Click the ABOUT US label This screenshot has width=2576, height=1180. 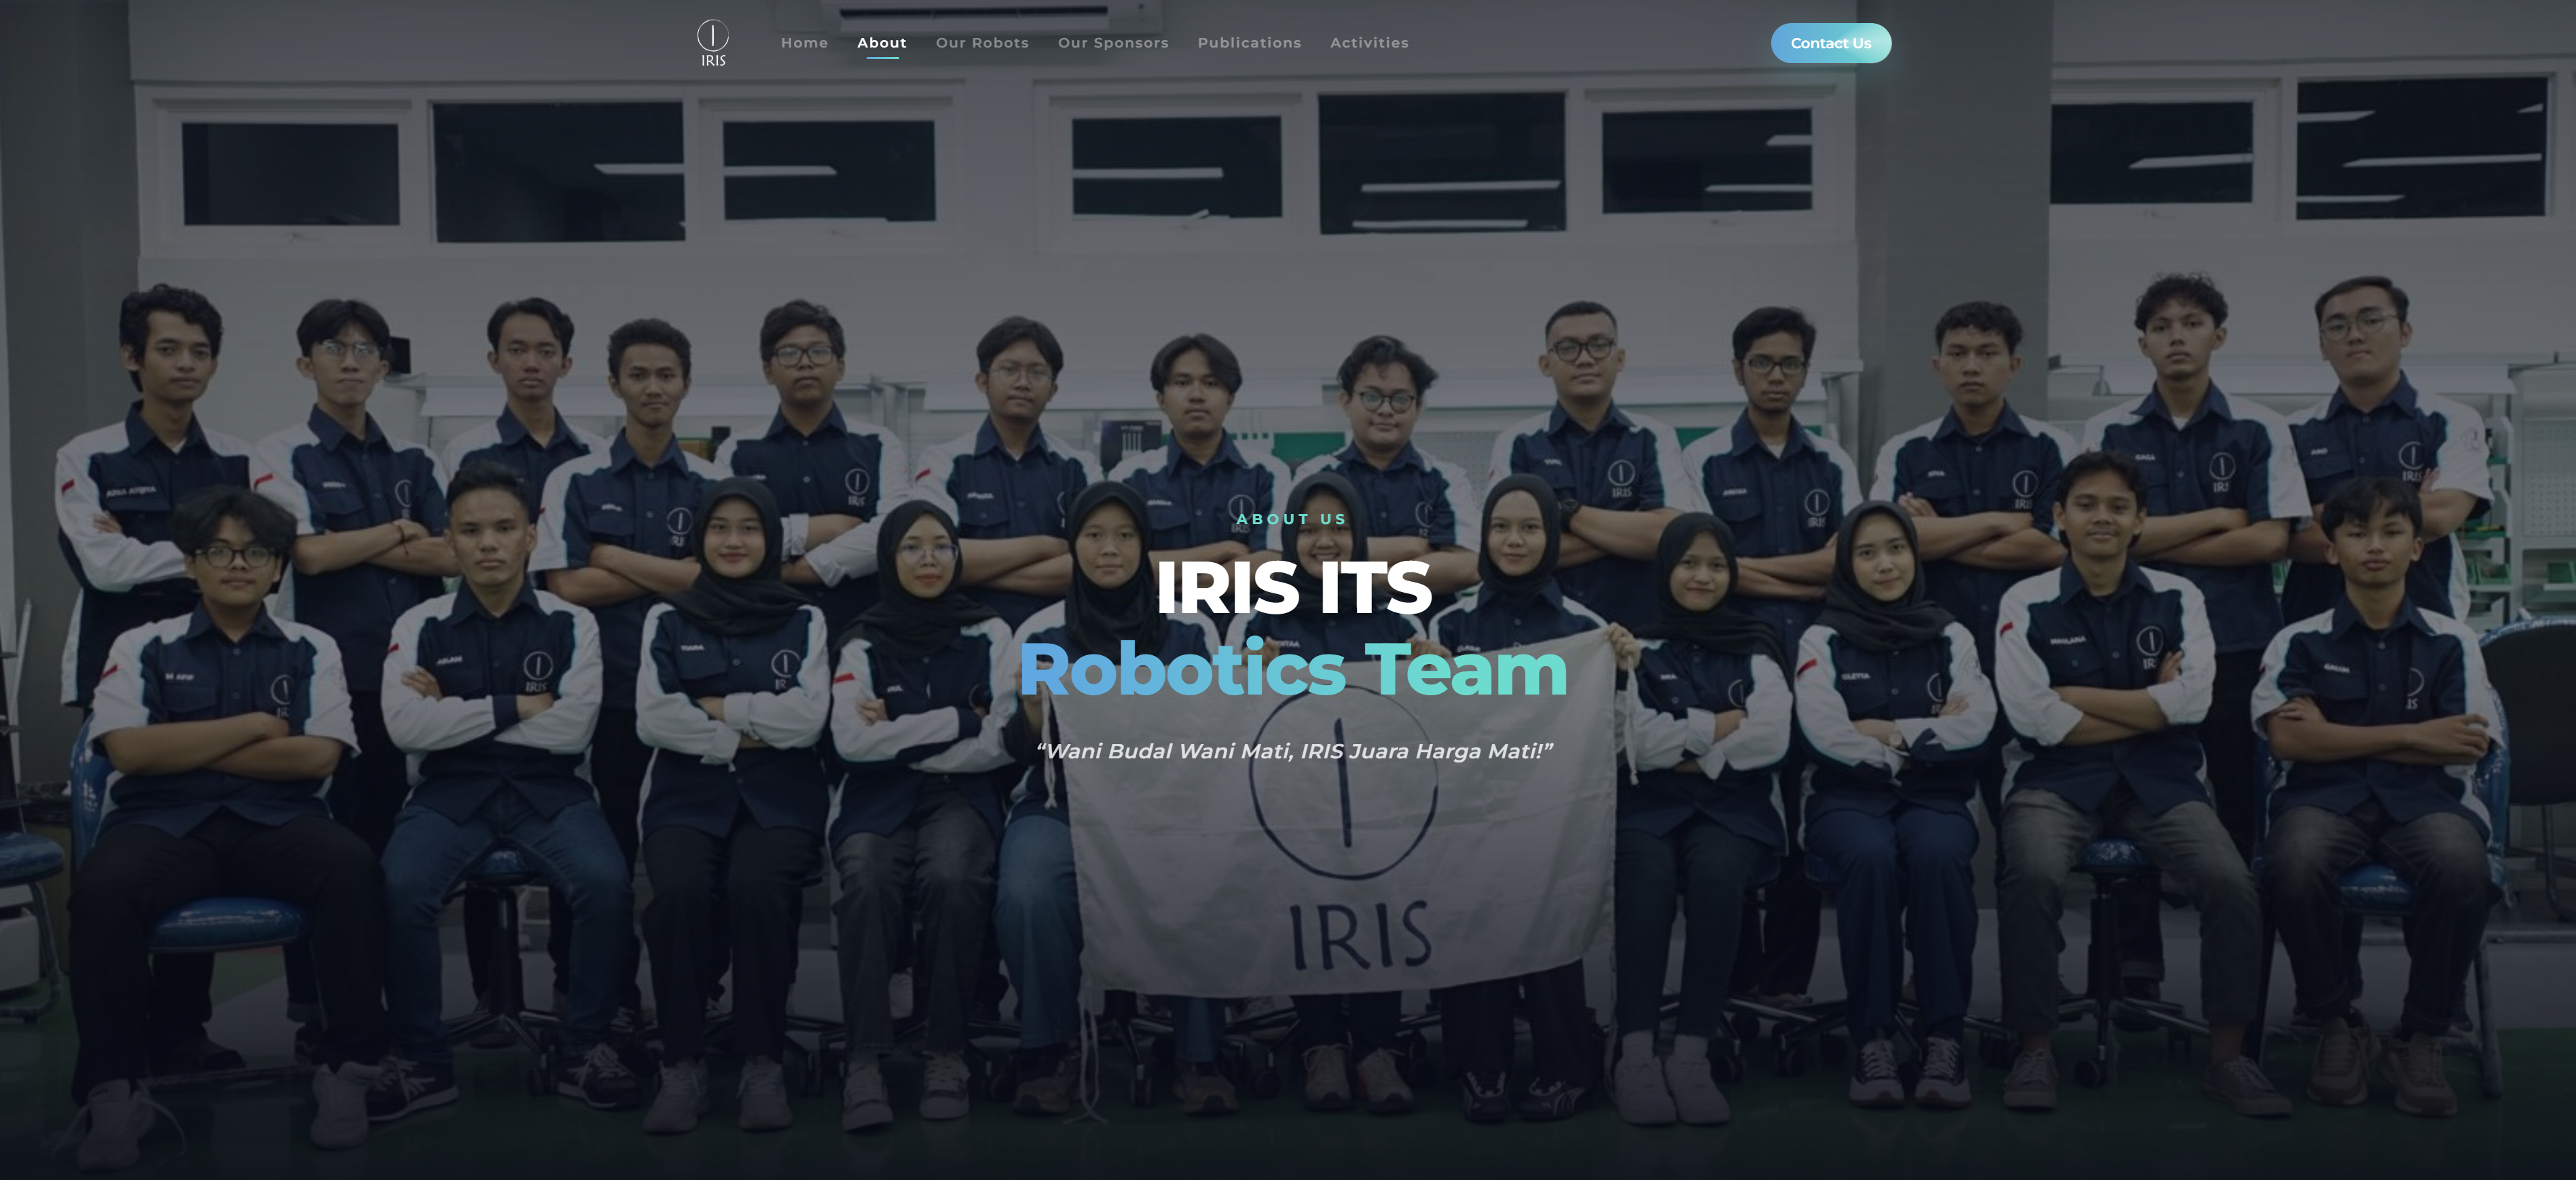coord(1292,519)
